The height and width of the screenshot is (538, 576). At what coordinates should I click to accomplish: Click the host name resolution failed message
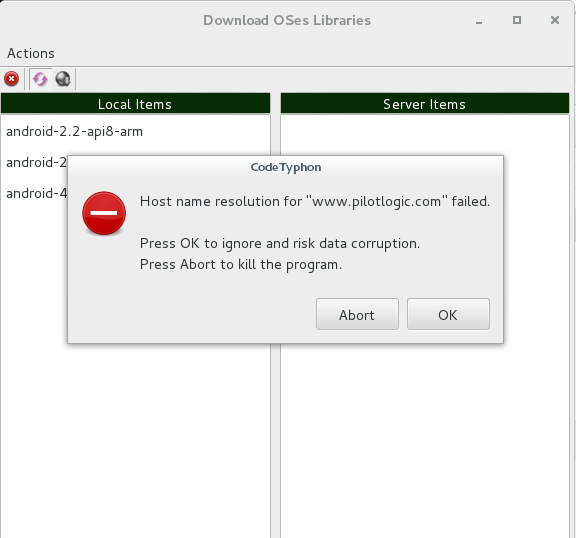315,202
